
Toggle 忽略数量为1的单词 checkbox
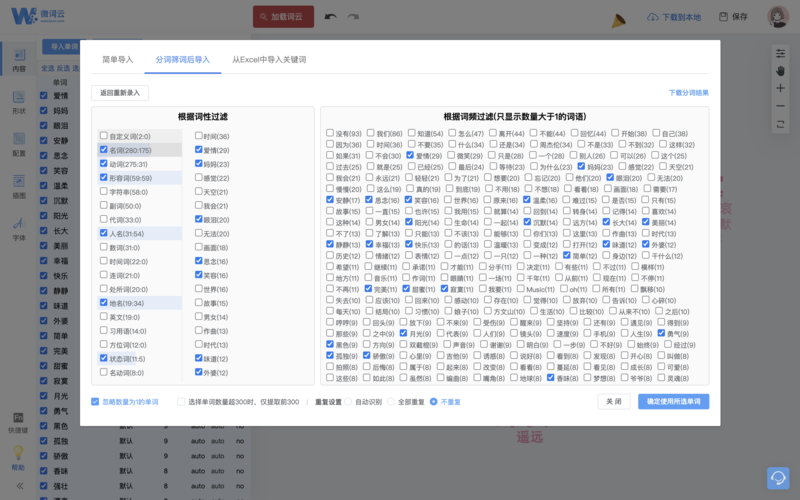point(95,402)
